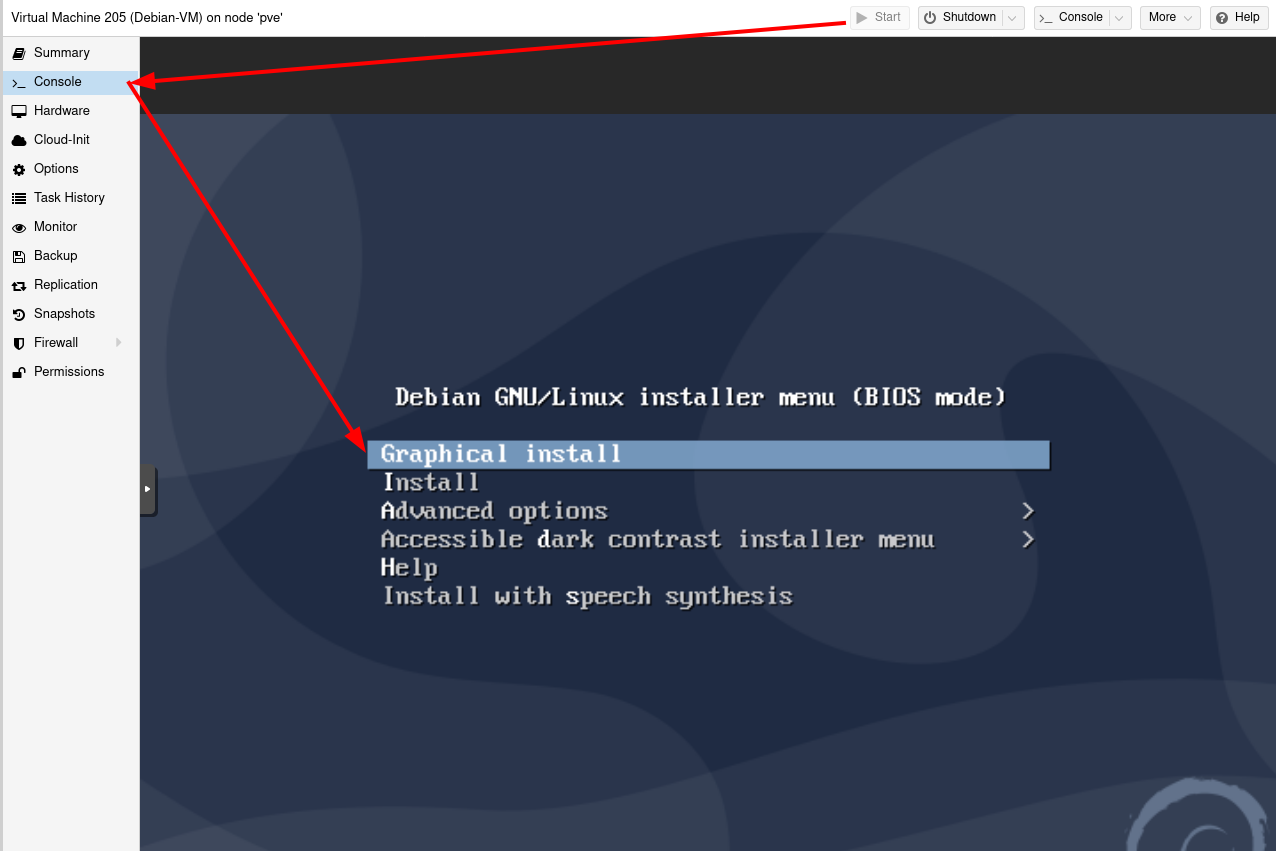Open the Summary section
Viewport: 1276px width, 851px height.
pyautogui.click(x=71, y=53)
